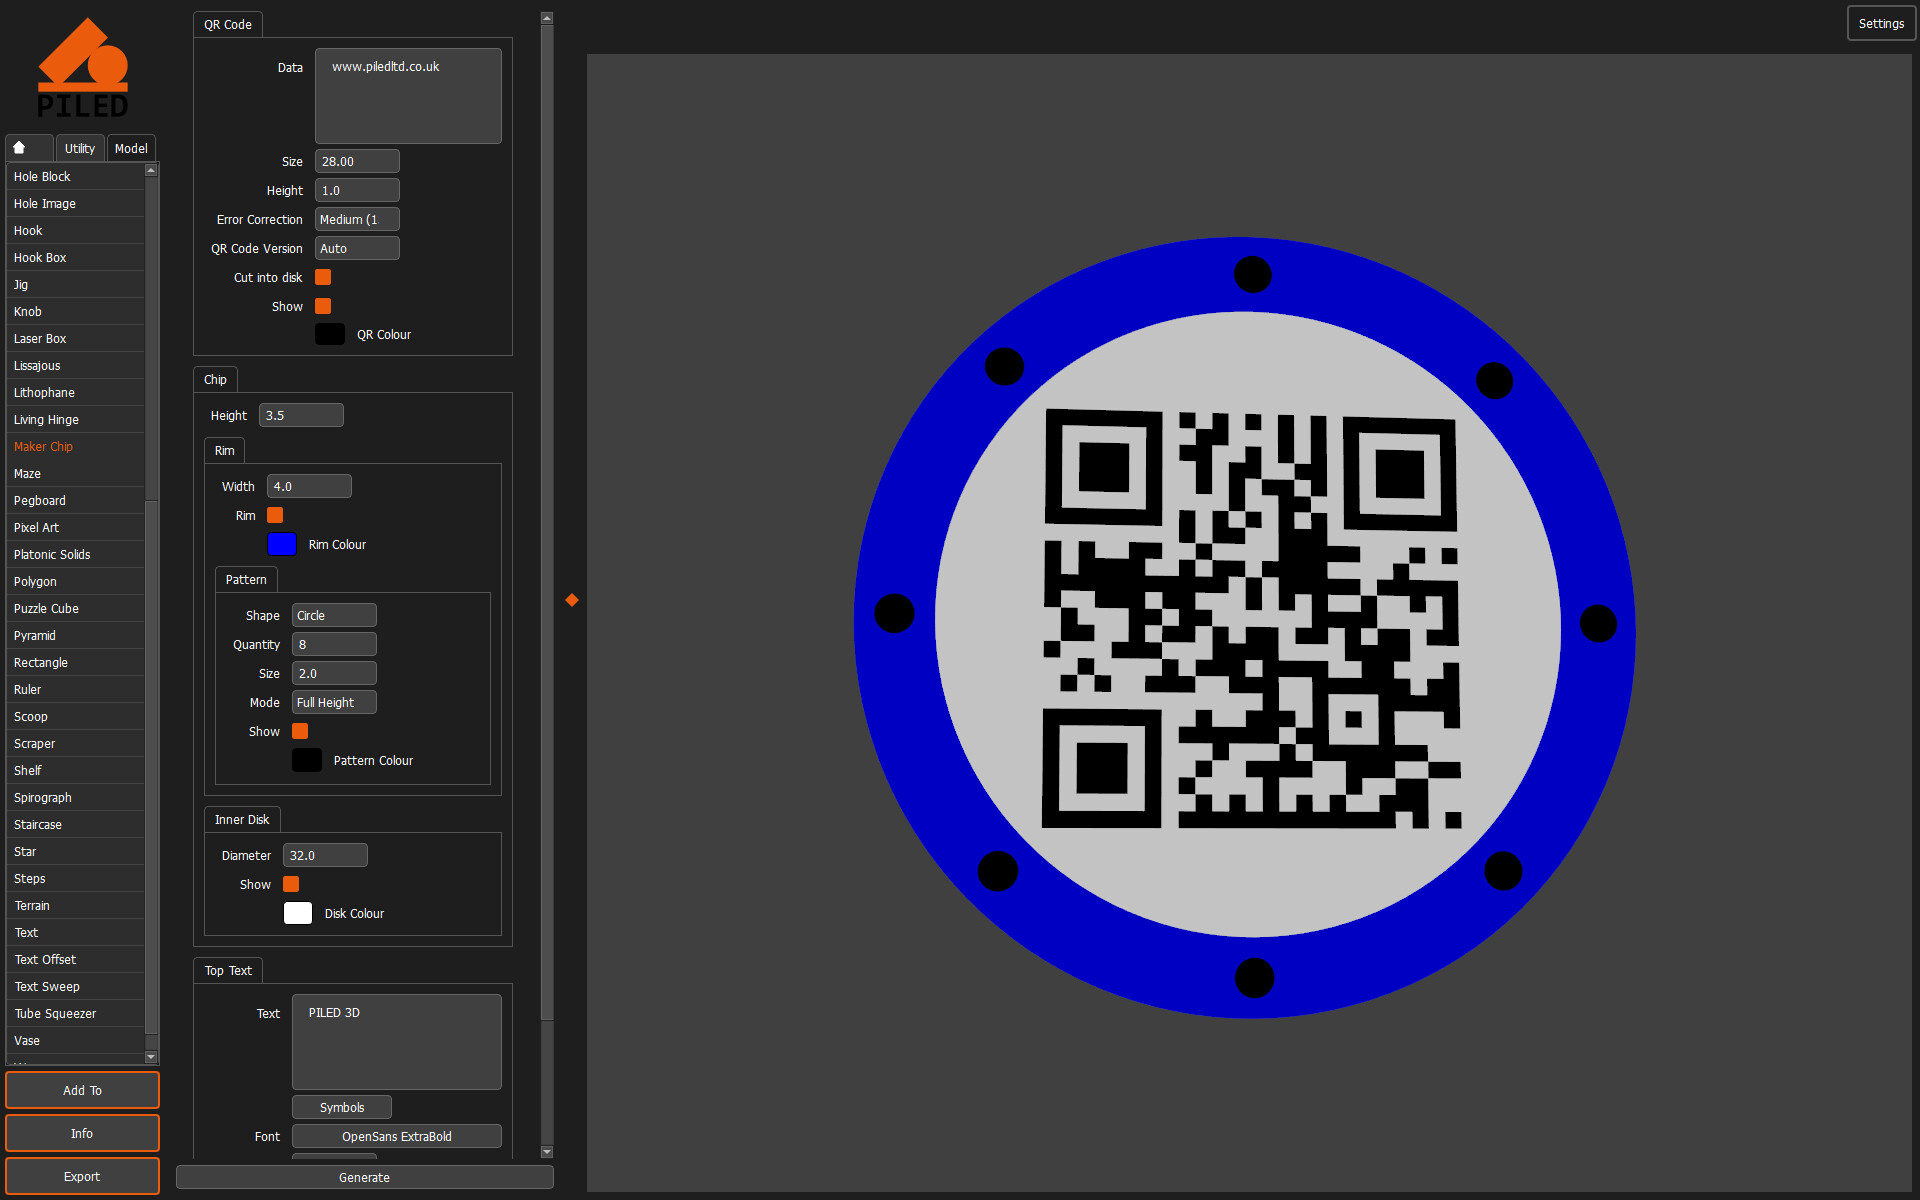The height and width of the screenshot is (1200, 1920).
Task: Click the orange diamond panel splitter
Action: click(x=572, y=600)
